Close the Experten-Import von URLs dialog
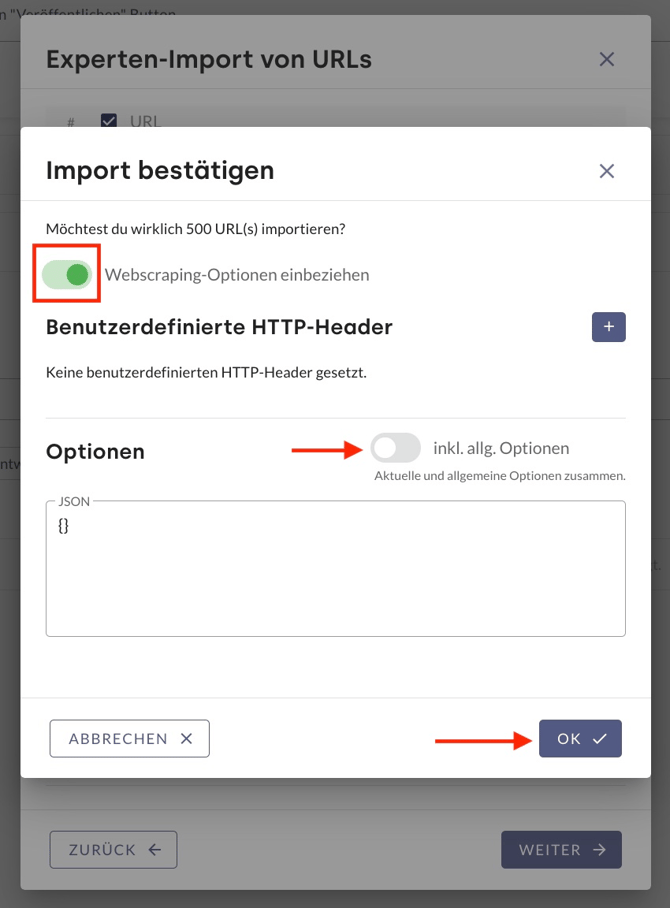 [x=606, y=59]
